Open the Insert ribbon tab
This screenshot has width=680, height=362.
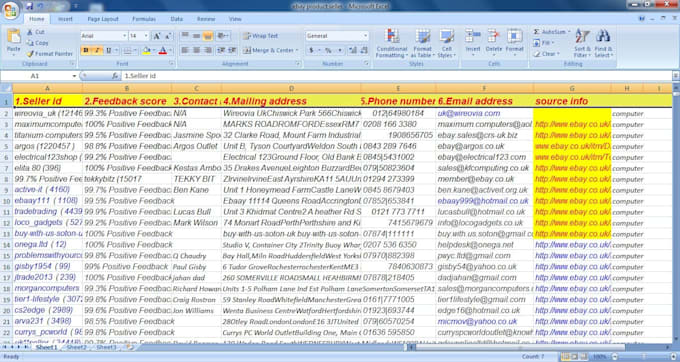(65, 19)
